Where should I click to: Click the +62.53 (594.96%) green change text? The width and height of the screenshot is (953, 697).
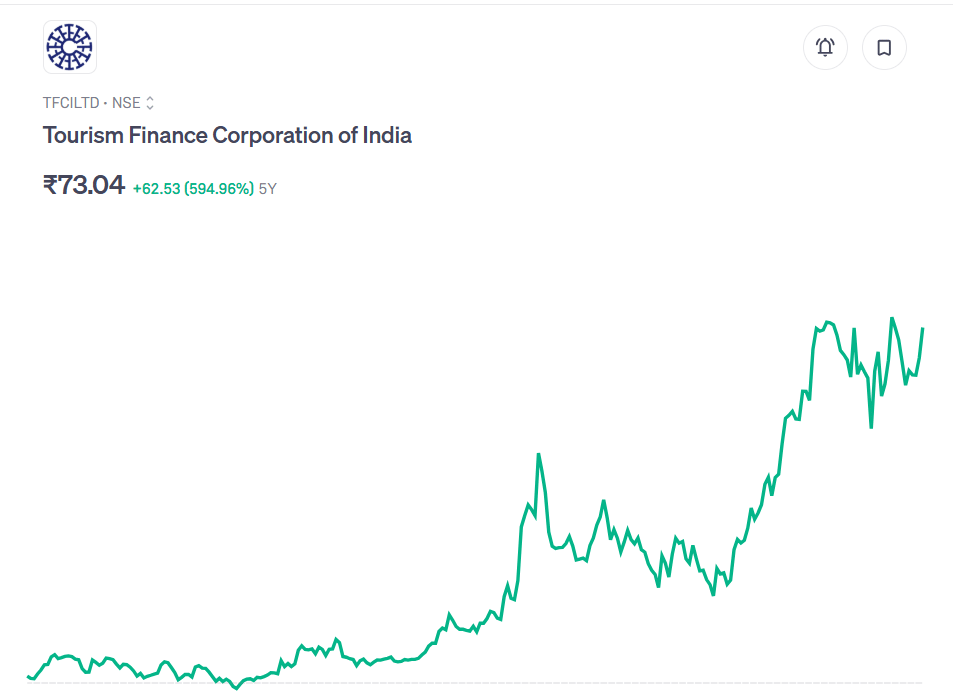coord(193,188)
